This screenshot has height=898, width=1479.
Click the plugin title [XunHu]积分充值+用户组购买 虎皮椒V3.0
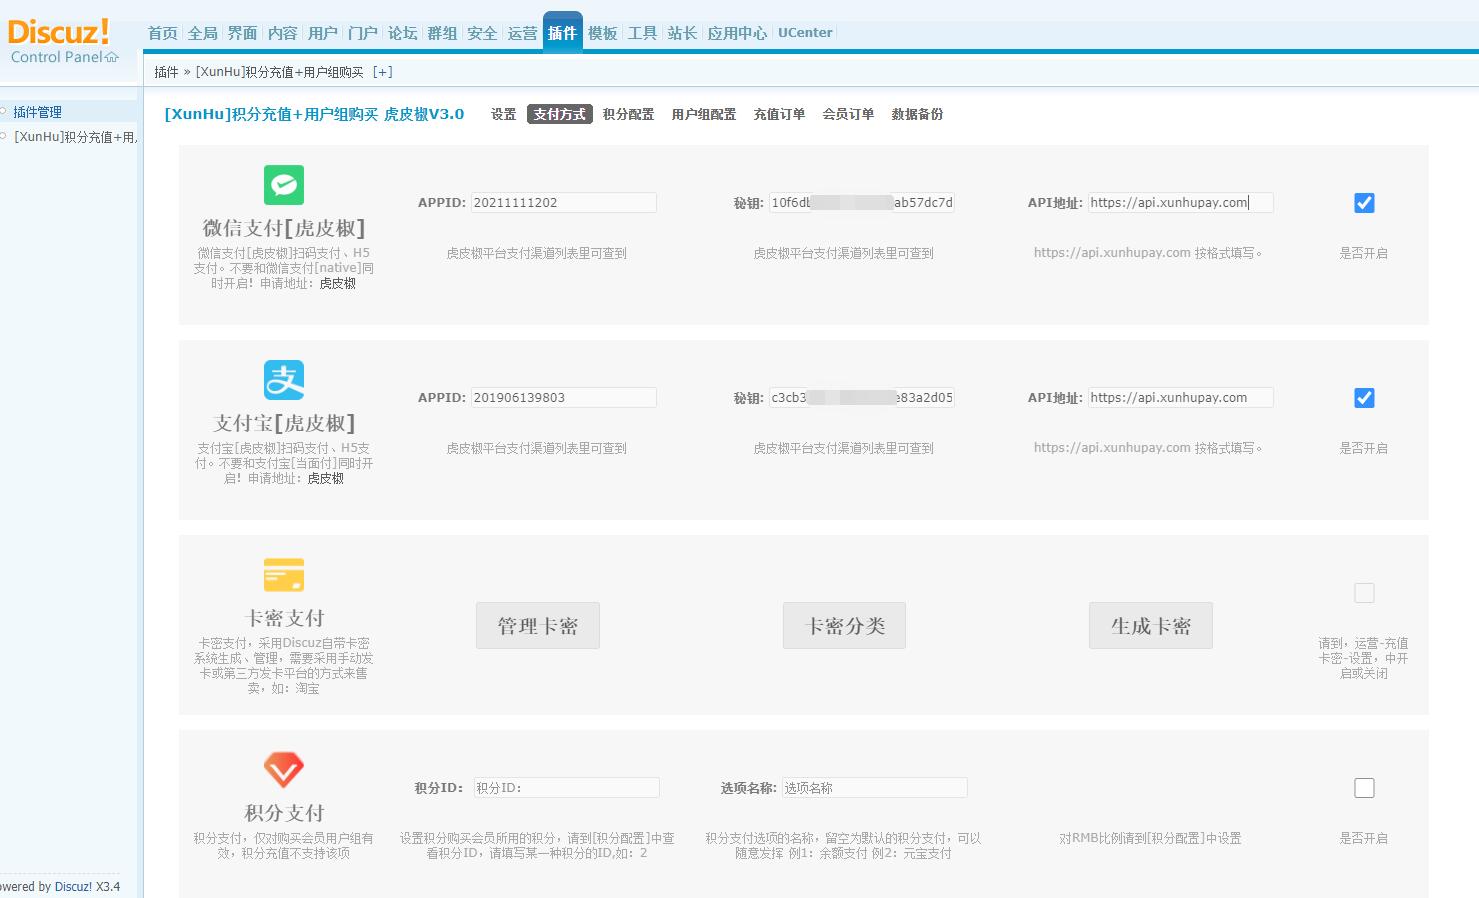click(314, 114)
